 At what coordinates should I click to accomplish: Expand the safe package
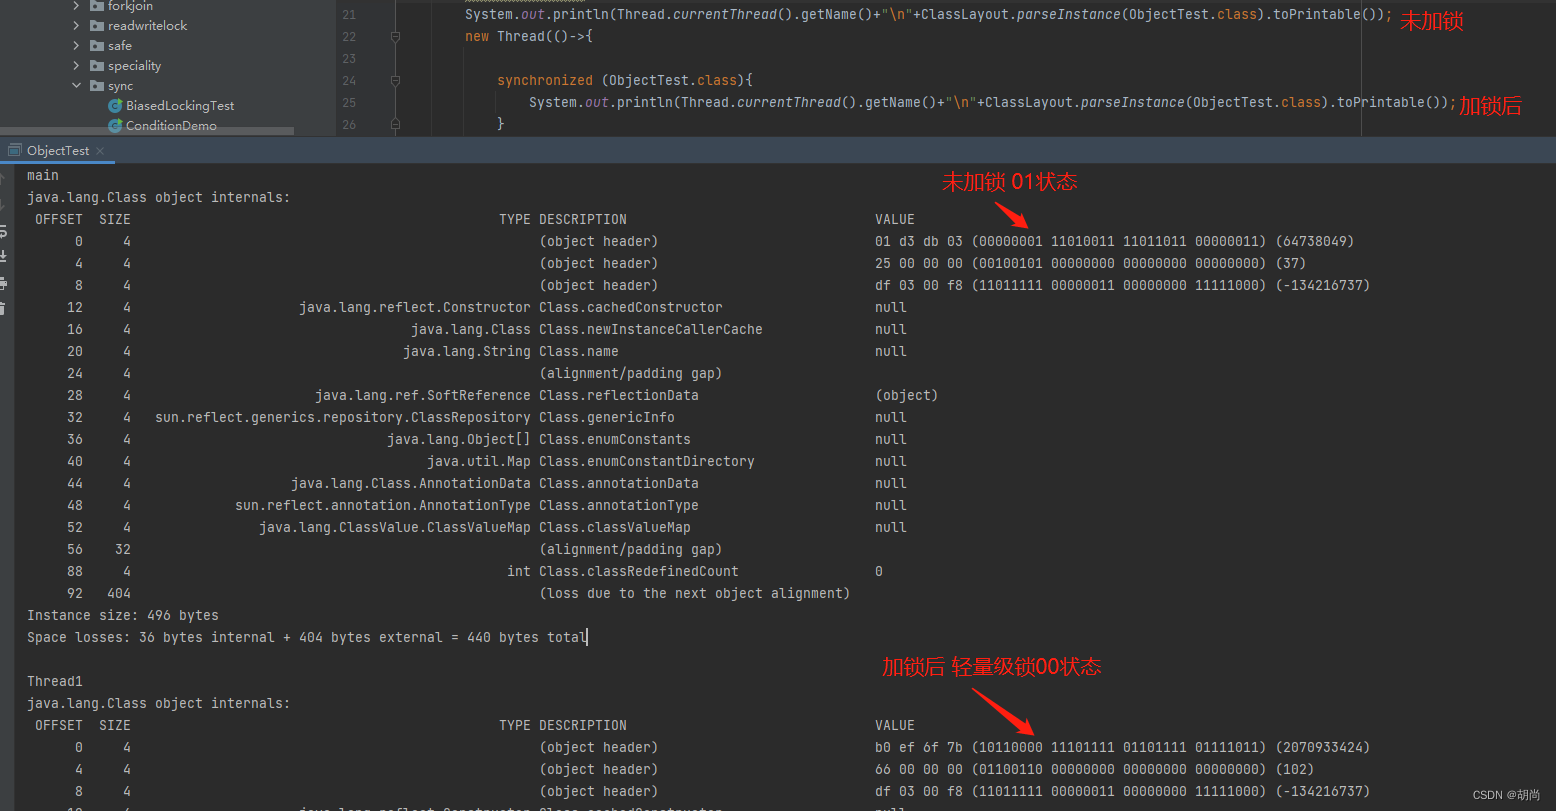(77, 45)
